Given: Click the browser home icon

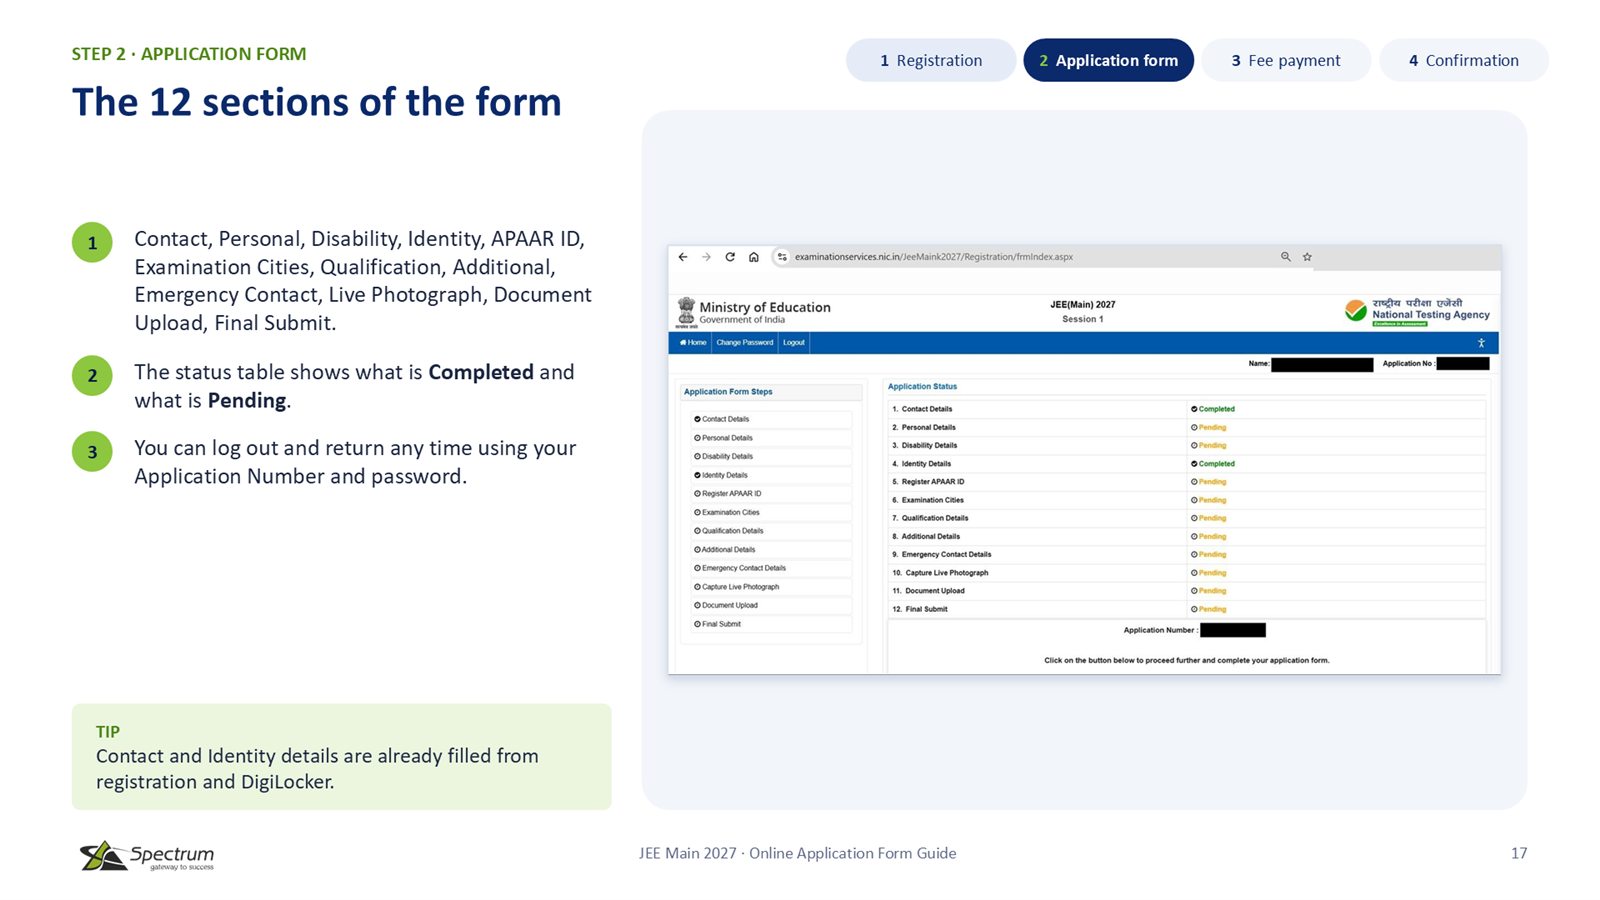Looking at the screenshot, I should coord(754,257).
